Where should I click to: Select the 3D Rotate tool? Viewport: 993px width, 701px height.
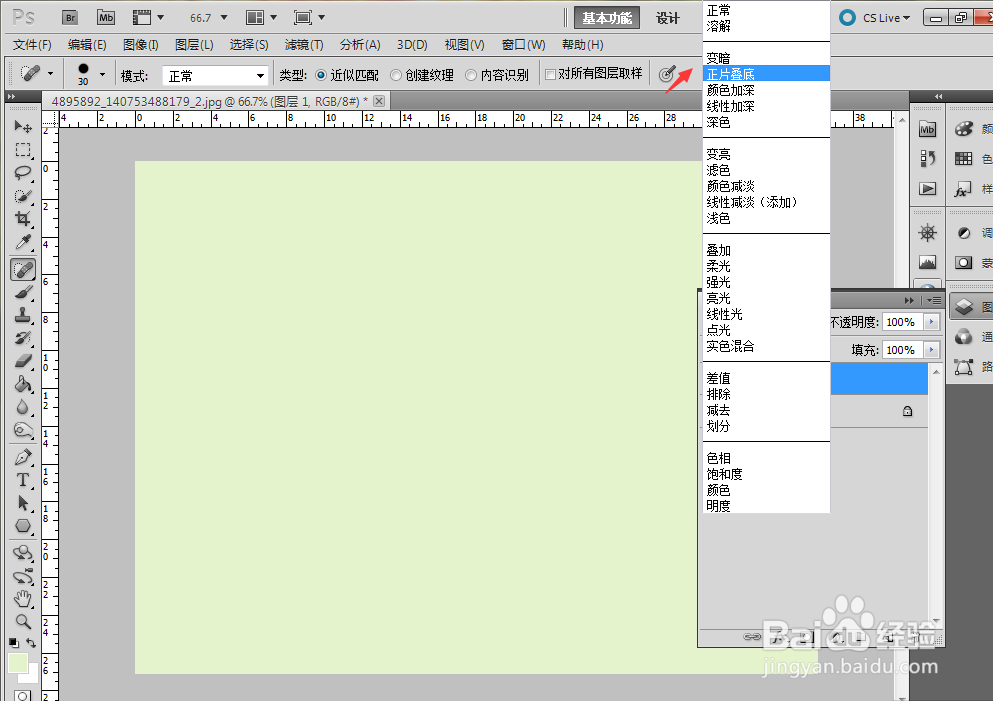pyautogui.click(x=23, y=553)
